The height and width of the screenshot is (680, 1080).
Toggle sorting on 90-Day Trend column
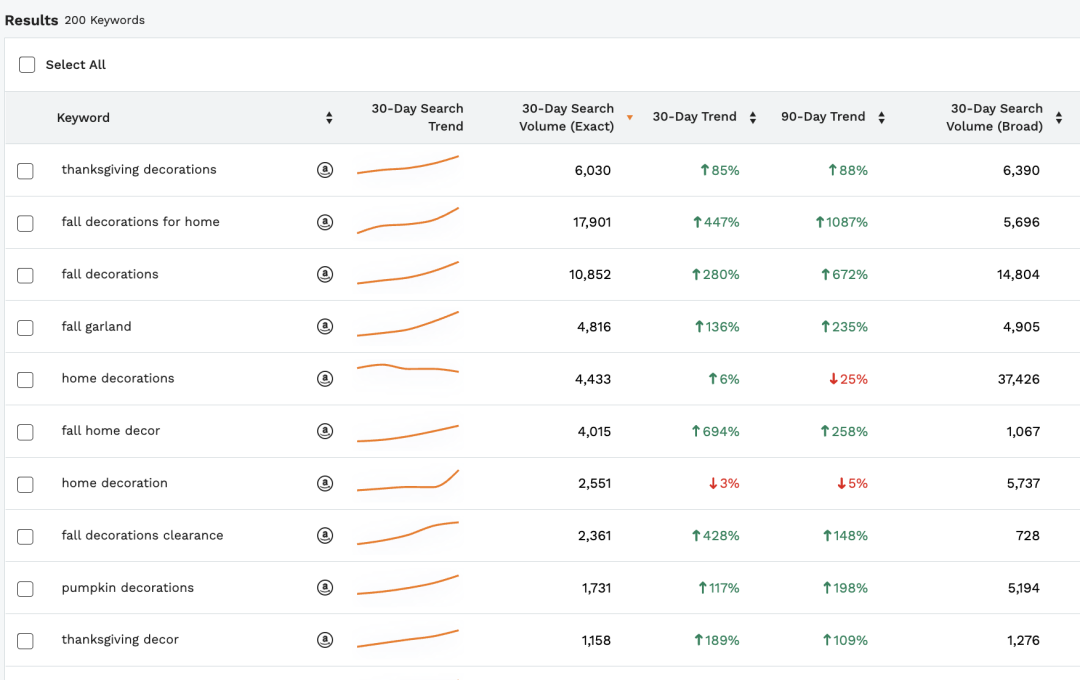click(881, 117)
